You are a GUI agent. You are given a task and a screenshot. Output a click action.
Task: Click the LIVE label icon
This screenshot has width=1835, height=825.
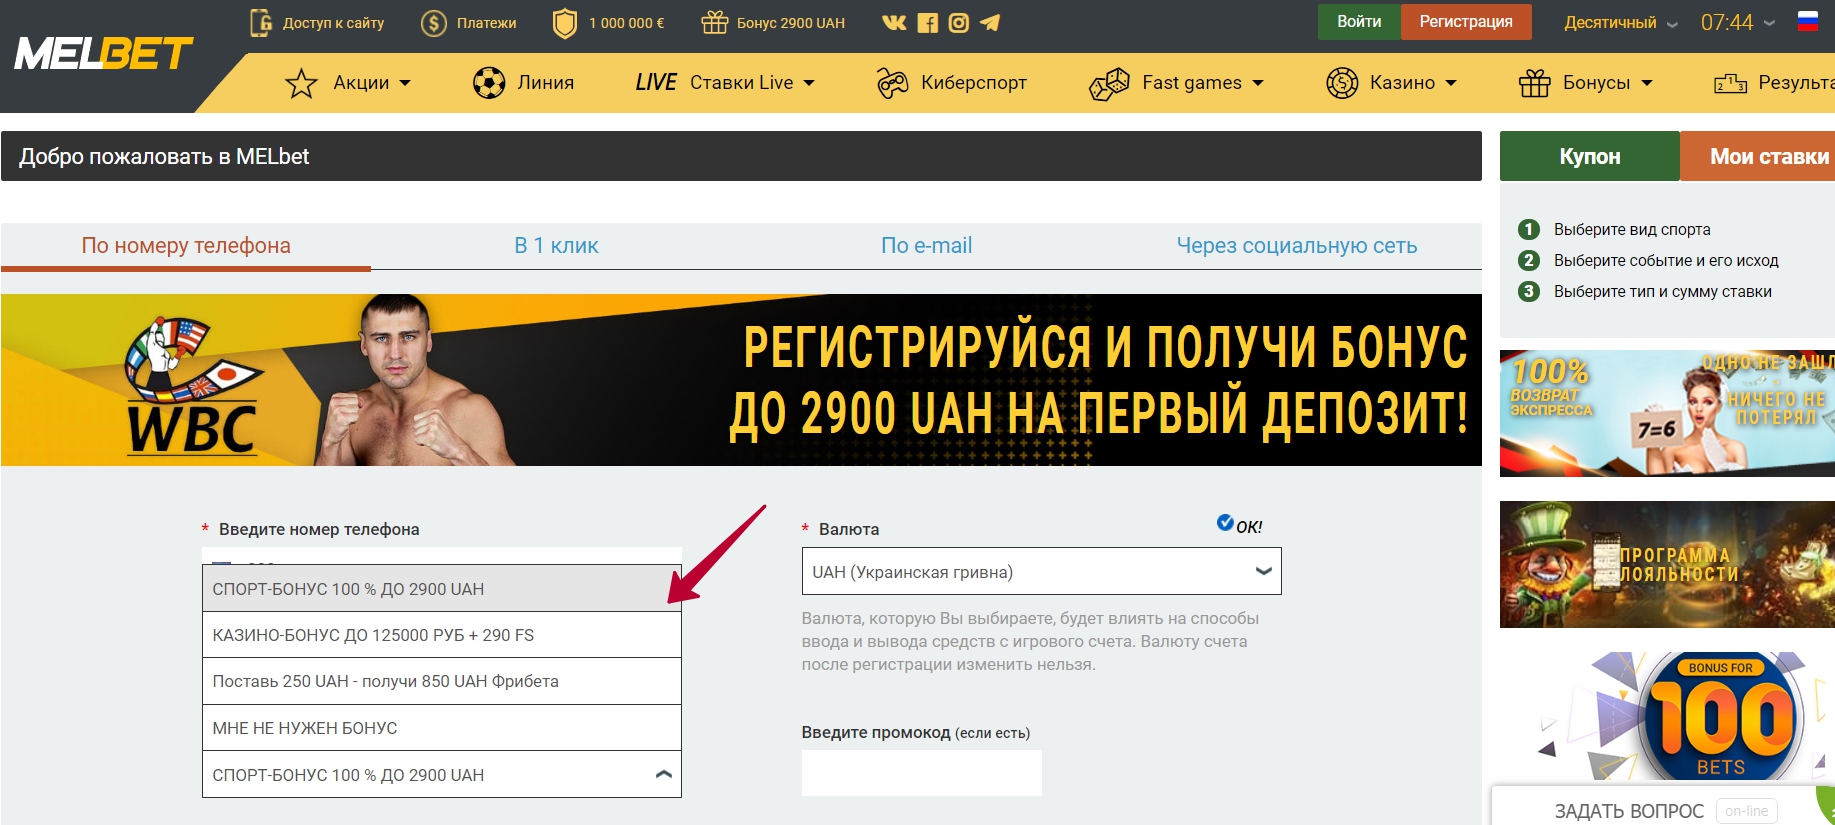point(656,82)
